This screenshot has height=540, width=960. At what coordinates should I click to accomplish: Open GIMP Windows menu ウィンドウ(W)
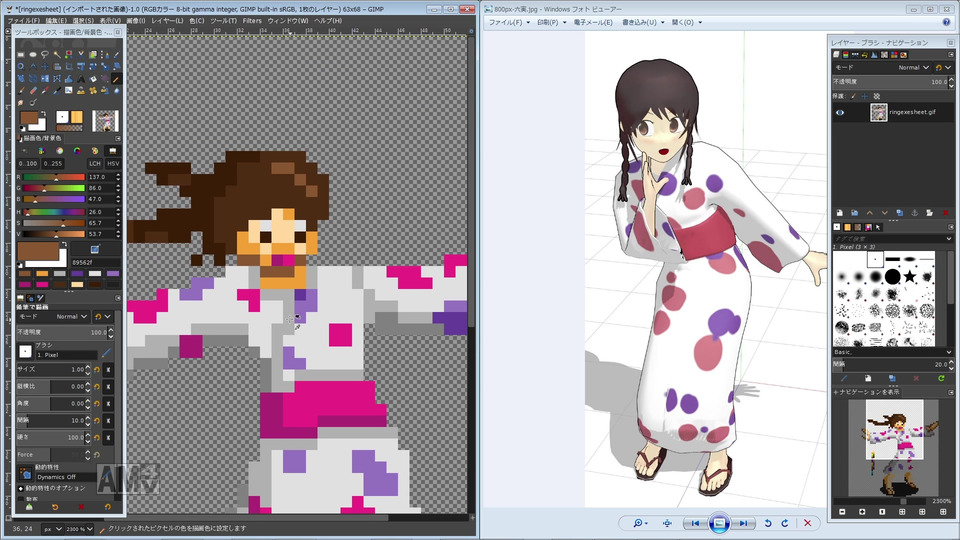(x=288, y=21)
